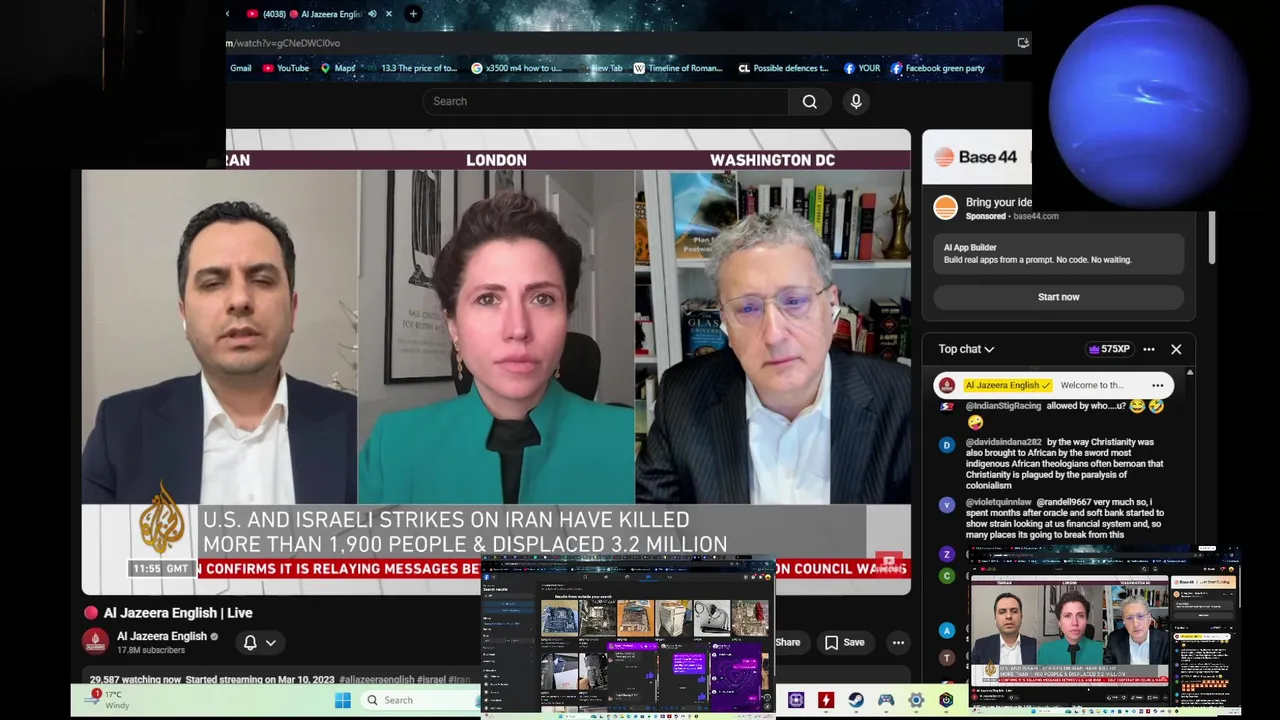The width and height of the screenshot is (1280, 720).
Task: Click the YouTube search magnifier button
Action: [x=810, y=101]
